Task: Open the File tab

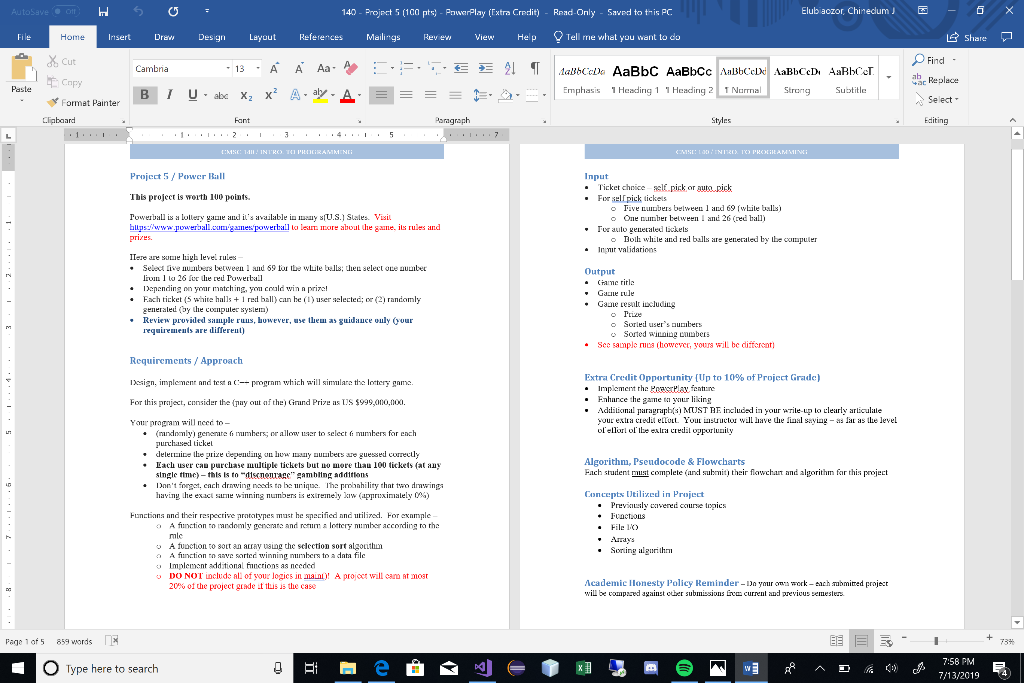Action: click(24, 37)
